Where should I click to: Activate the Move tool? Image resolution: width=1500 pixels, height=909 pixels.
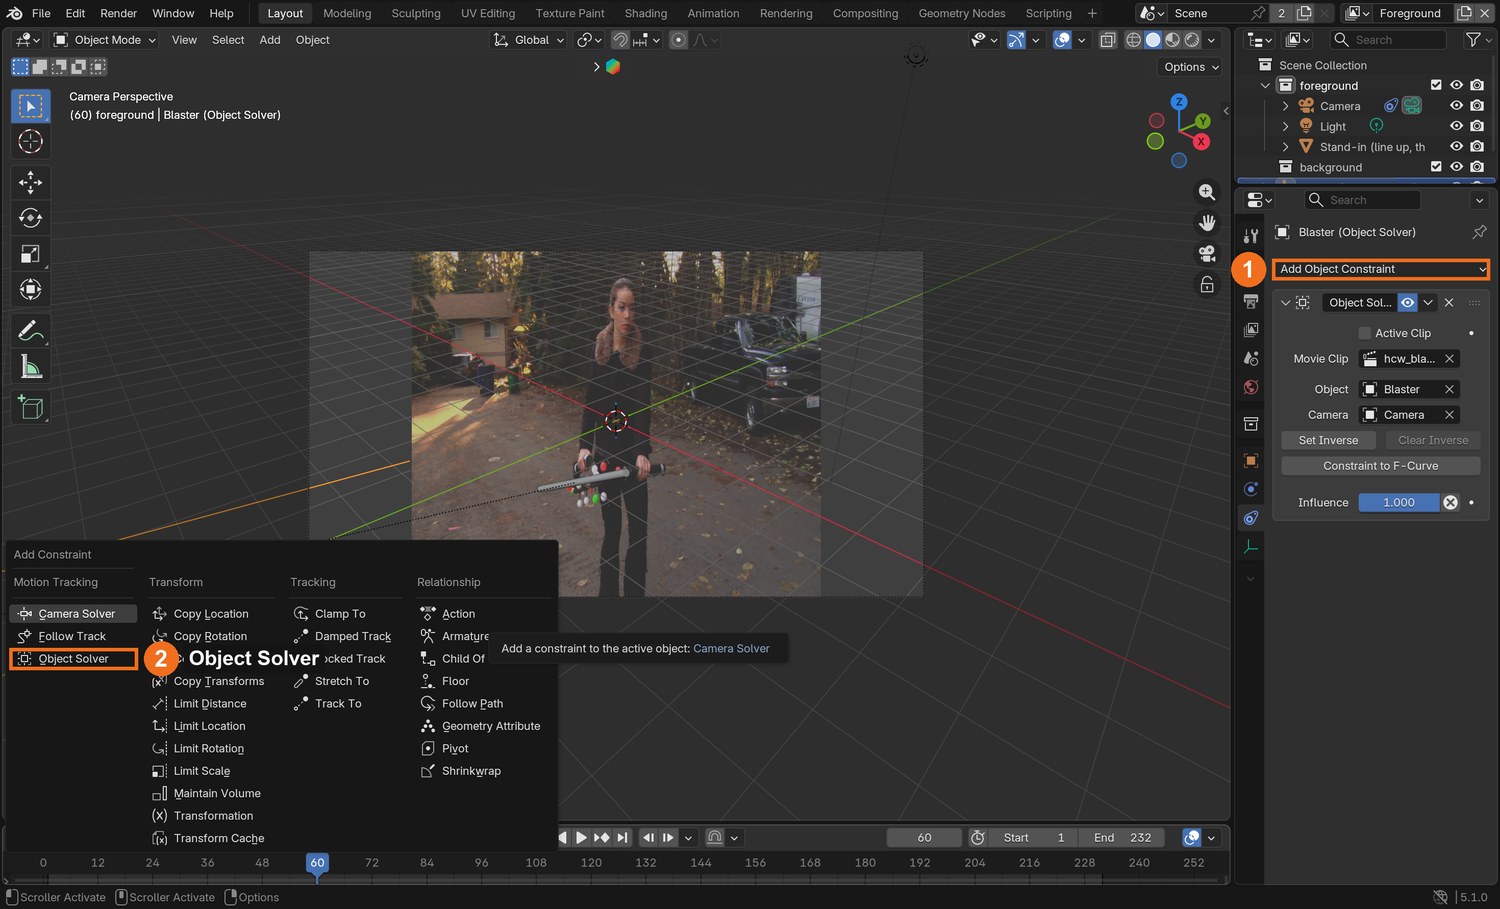click(30, 182)
